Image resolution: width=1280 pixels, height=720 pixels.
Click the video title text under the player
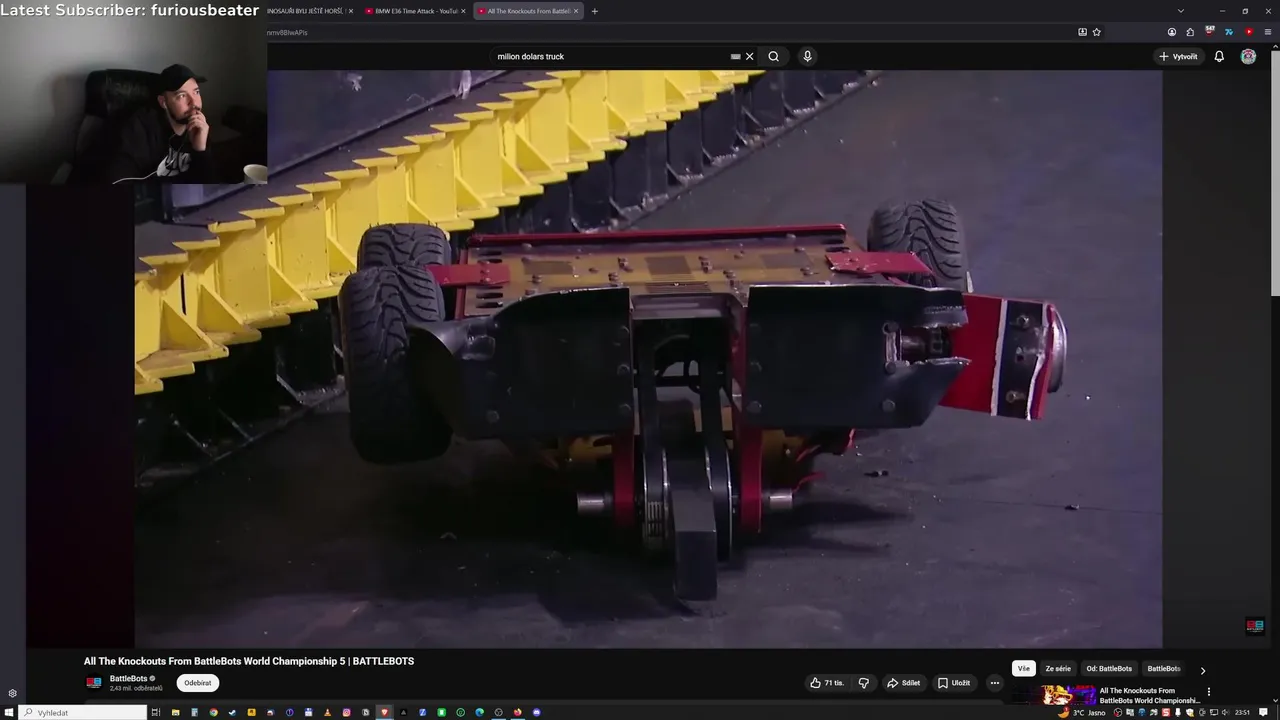click(249, 661)
